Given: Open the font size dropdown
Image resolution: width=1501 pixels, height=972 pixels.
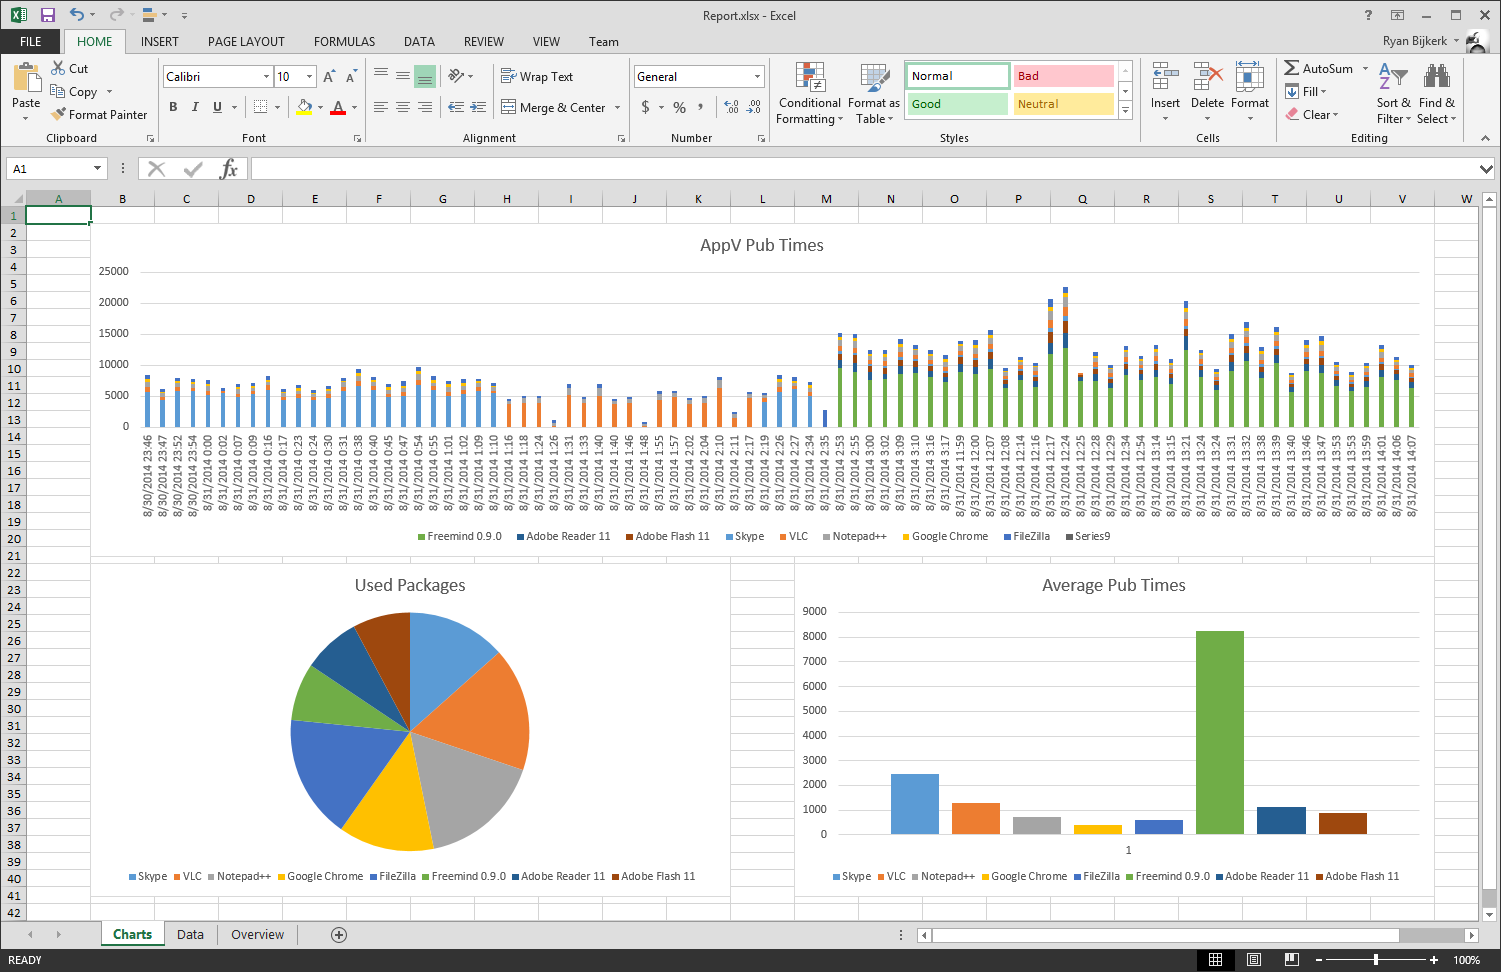Looking at the screenshot, I should click(x=309, y=76).
